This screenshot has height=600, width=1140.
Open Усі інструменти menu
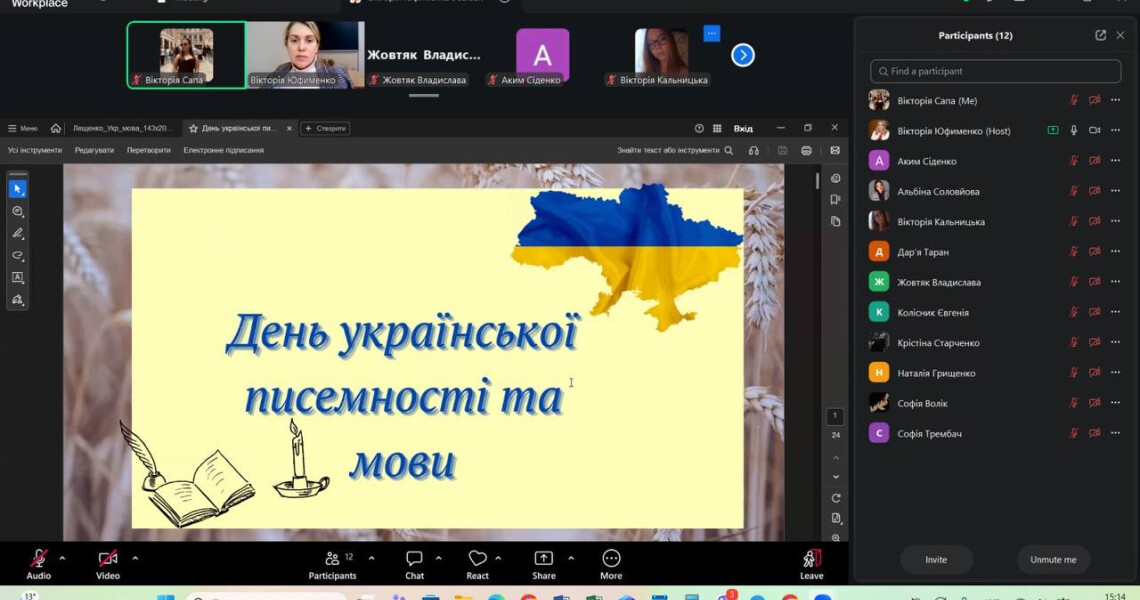tap(35, 151)
